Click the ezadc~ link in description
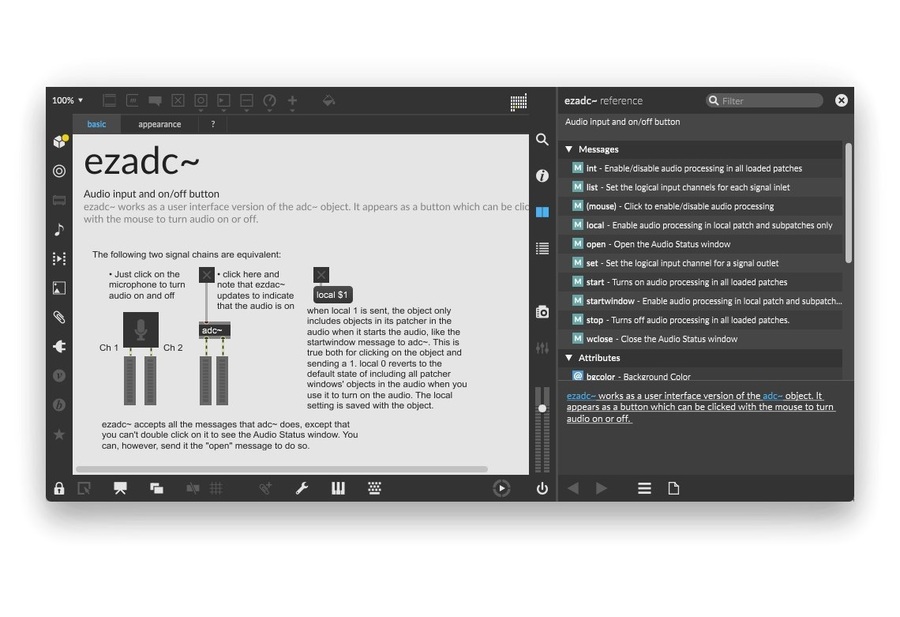 [581, 395]
